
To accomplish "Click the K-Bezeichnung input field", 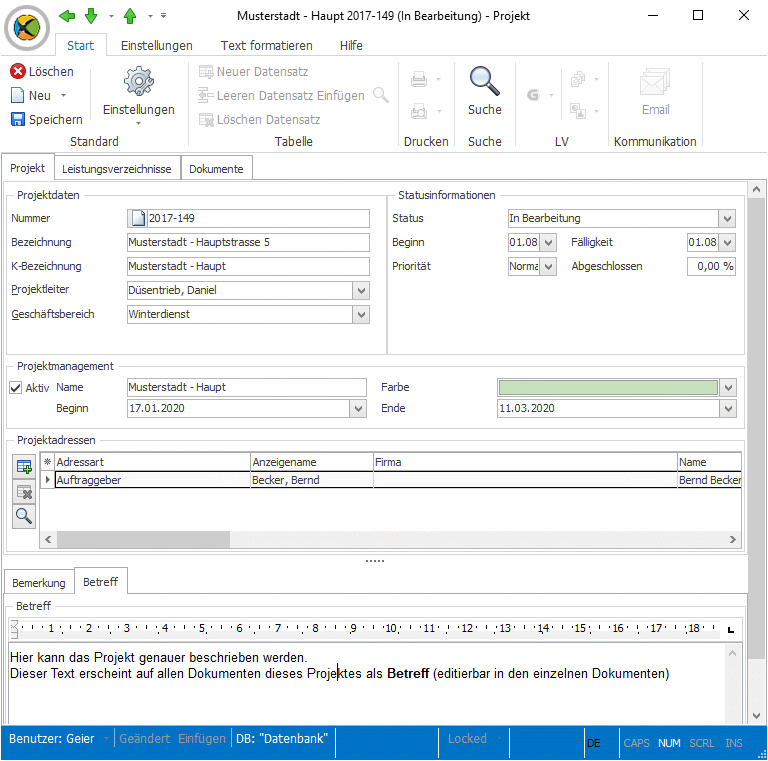I will [248, 266].
